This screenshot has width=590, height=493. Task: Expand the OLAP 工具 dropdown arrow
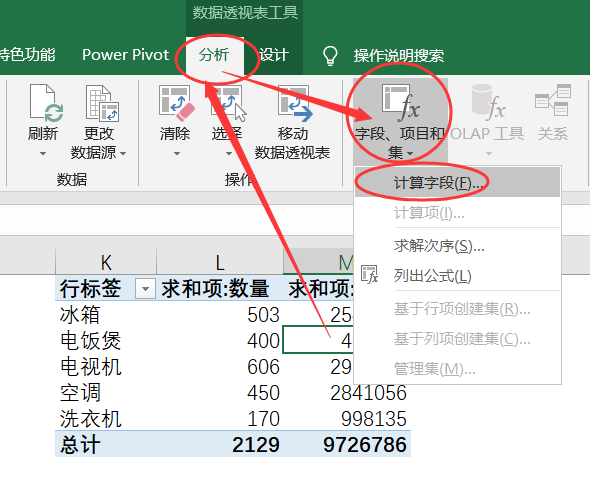point(489,154)
